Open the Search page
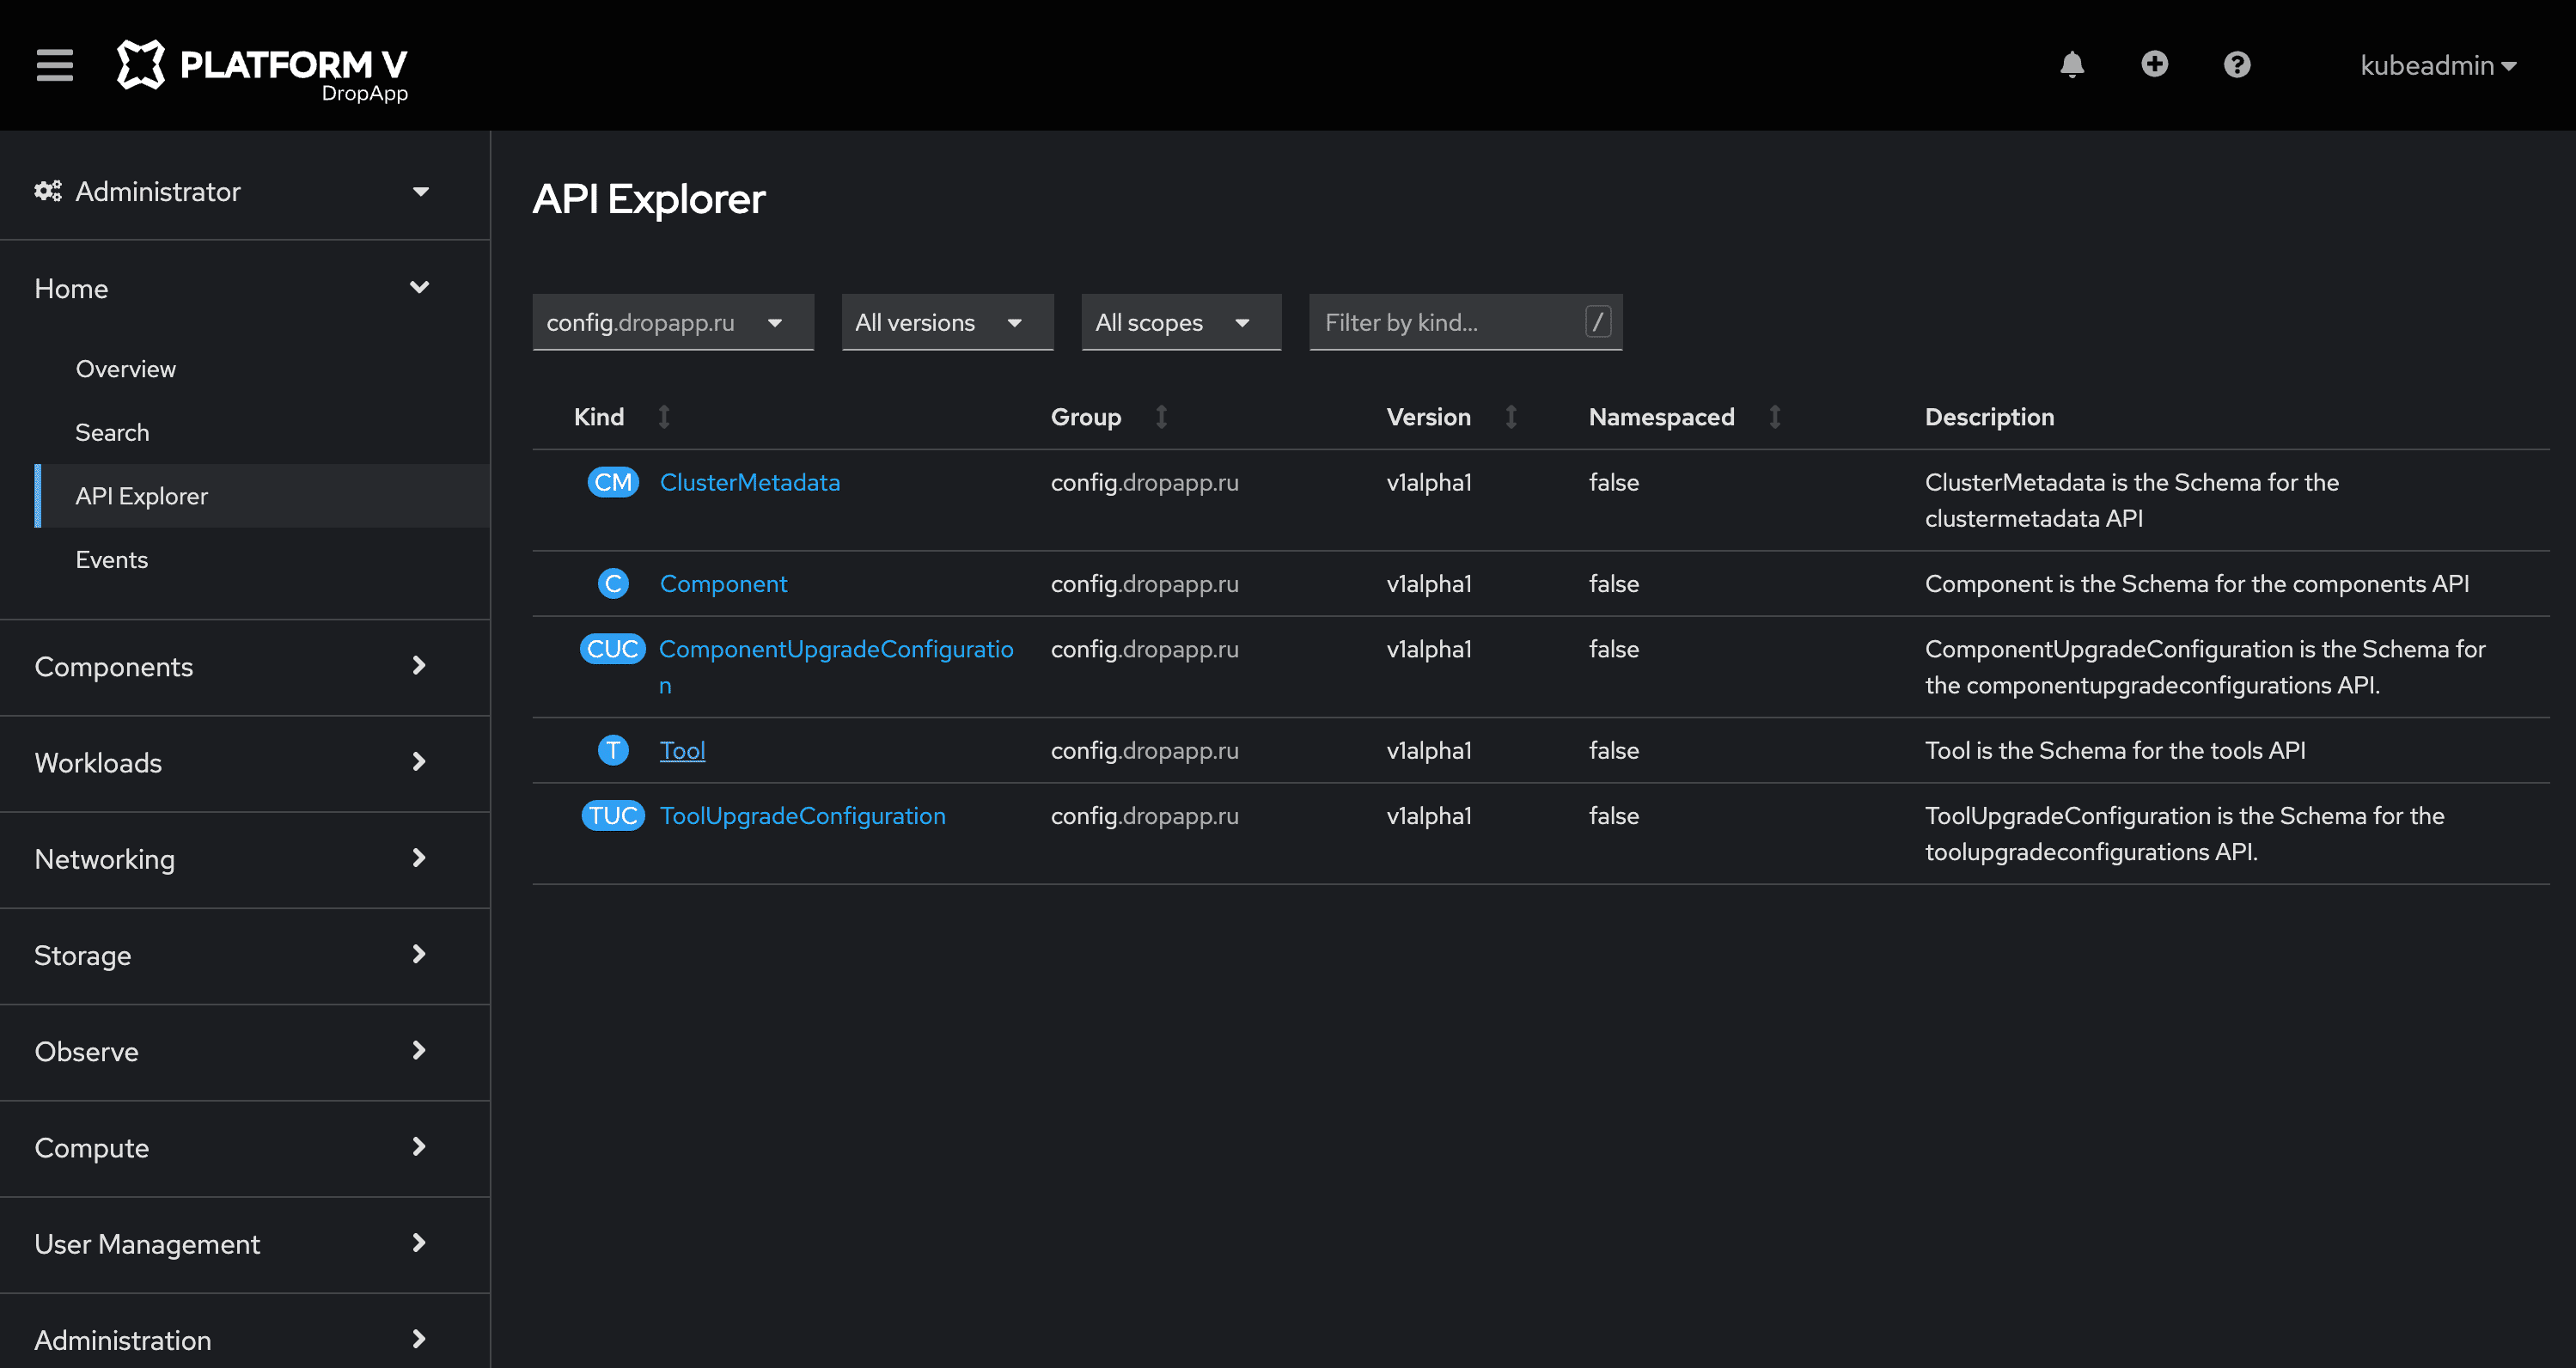This screenshot has height=1368, width=2576. 112,432
